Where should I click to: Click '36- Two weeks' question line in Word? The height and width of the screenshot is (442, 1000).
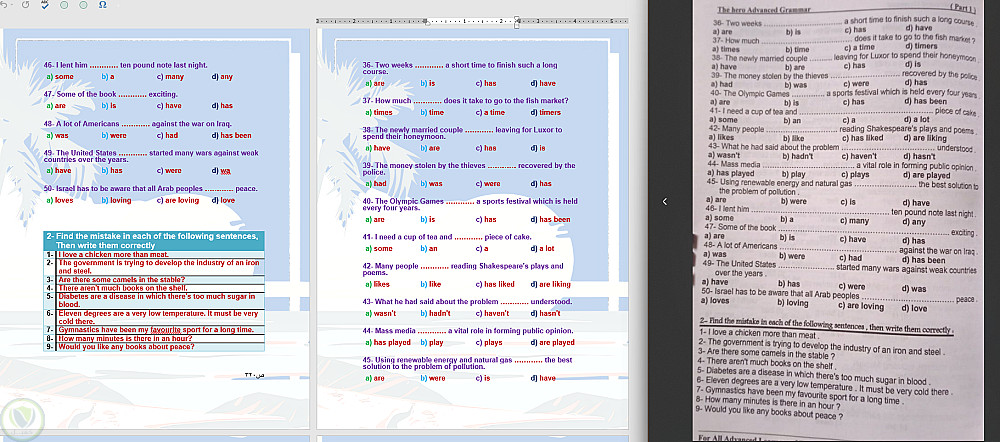click(460, 68)
